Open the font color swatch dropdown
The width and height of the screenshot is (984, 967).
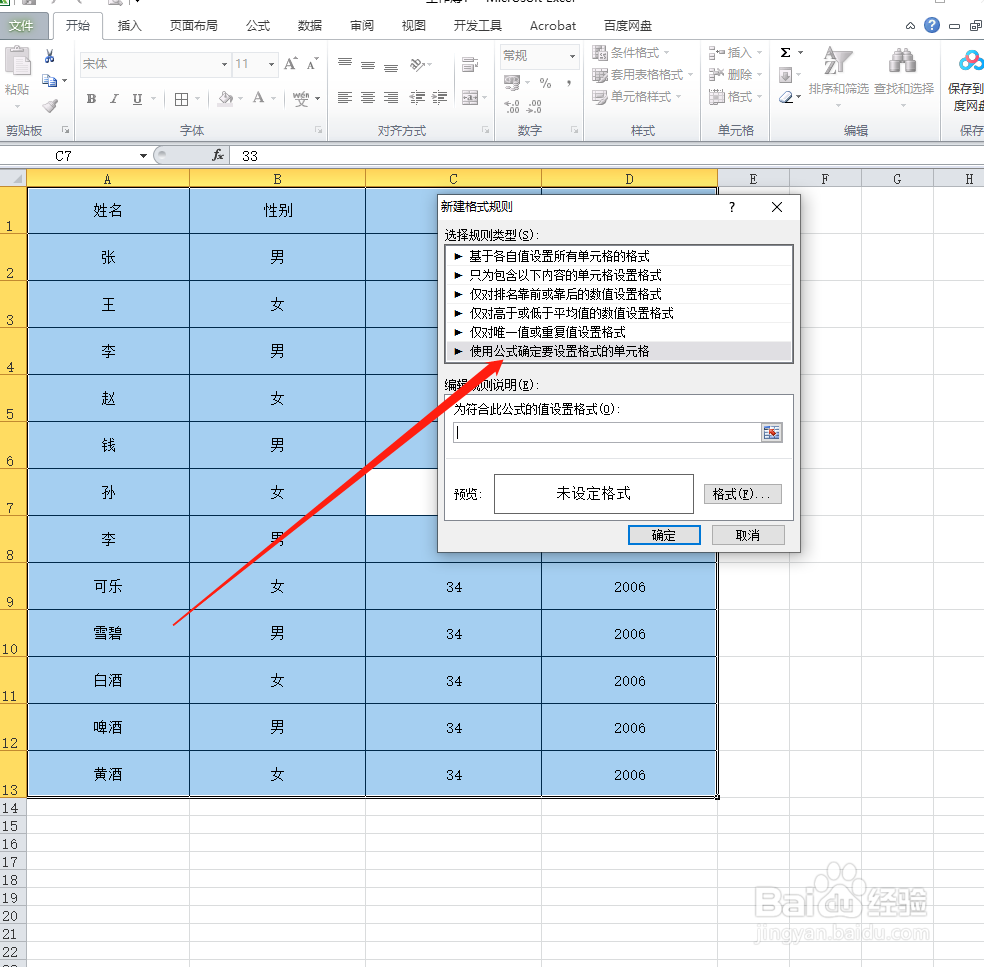[271, 98]
